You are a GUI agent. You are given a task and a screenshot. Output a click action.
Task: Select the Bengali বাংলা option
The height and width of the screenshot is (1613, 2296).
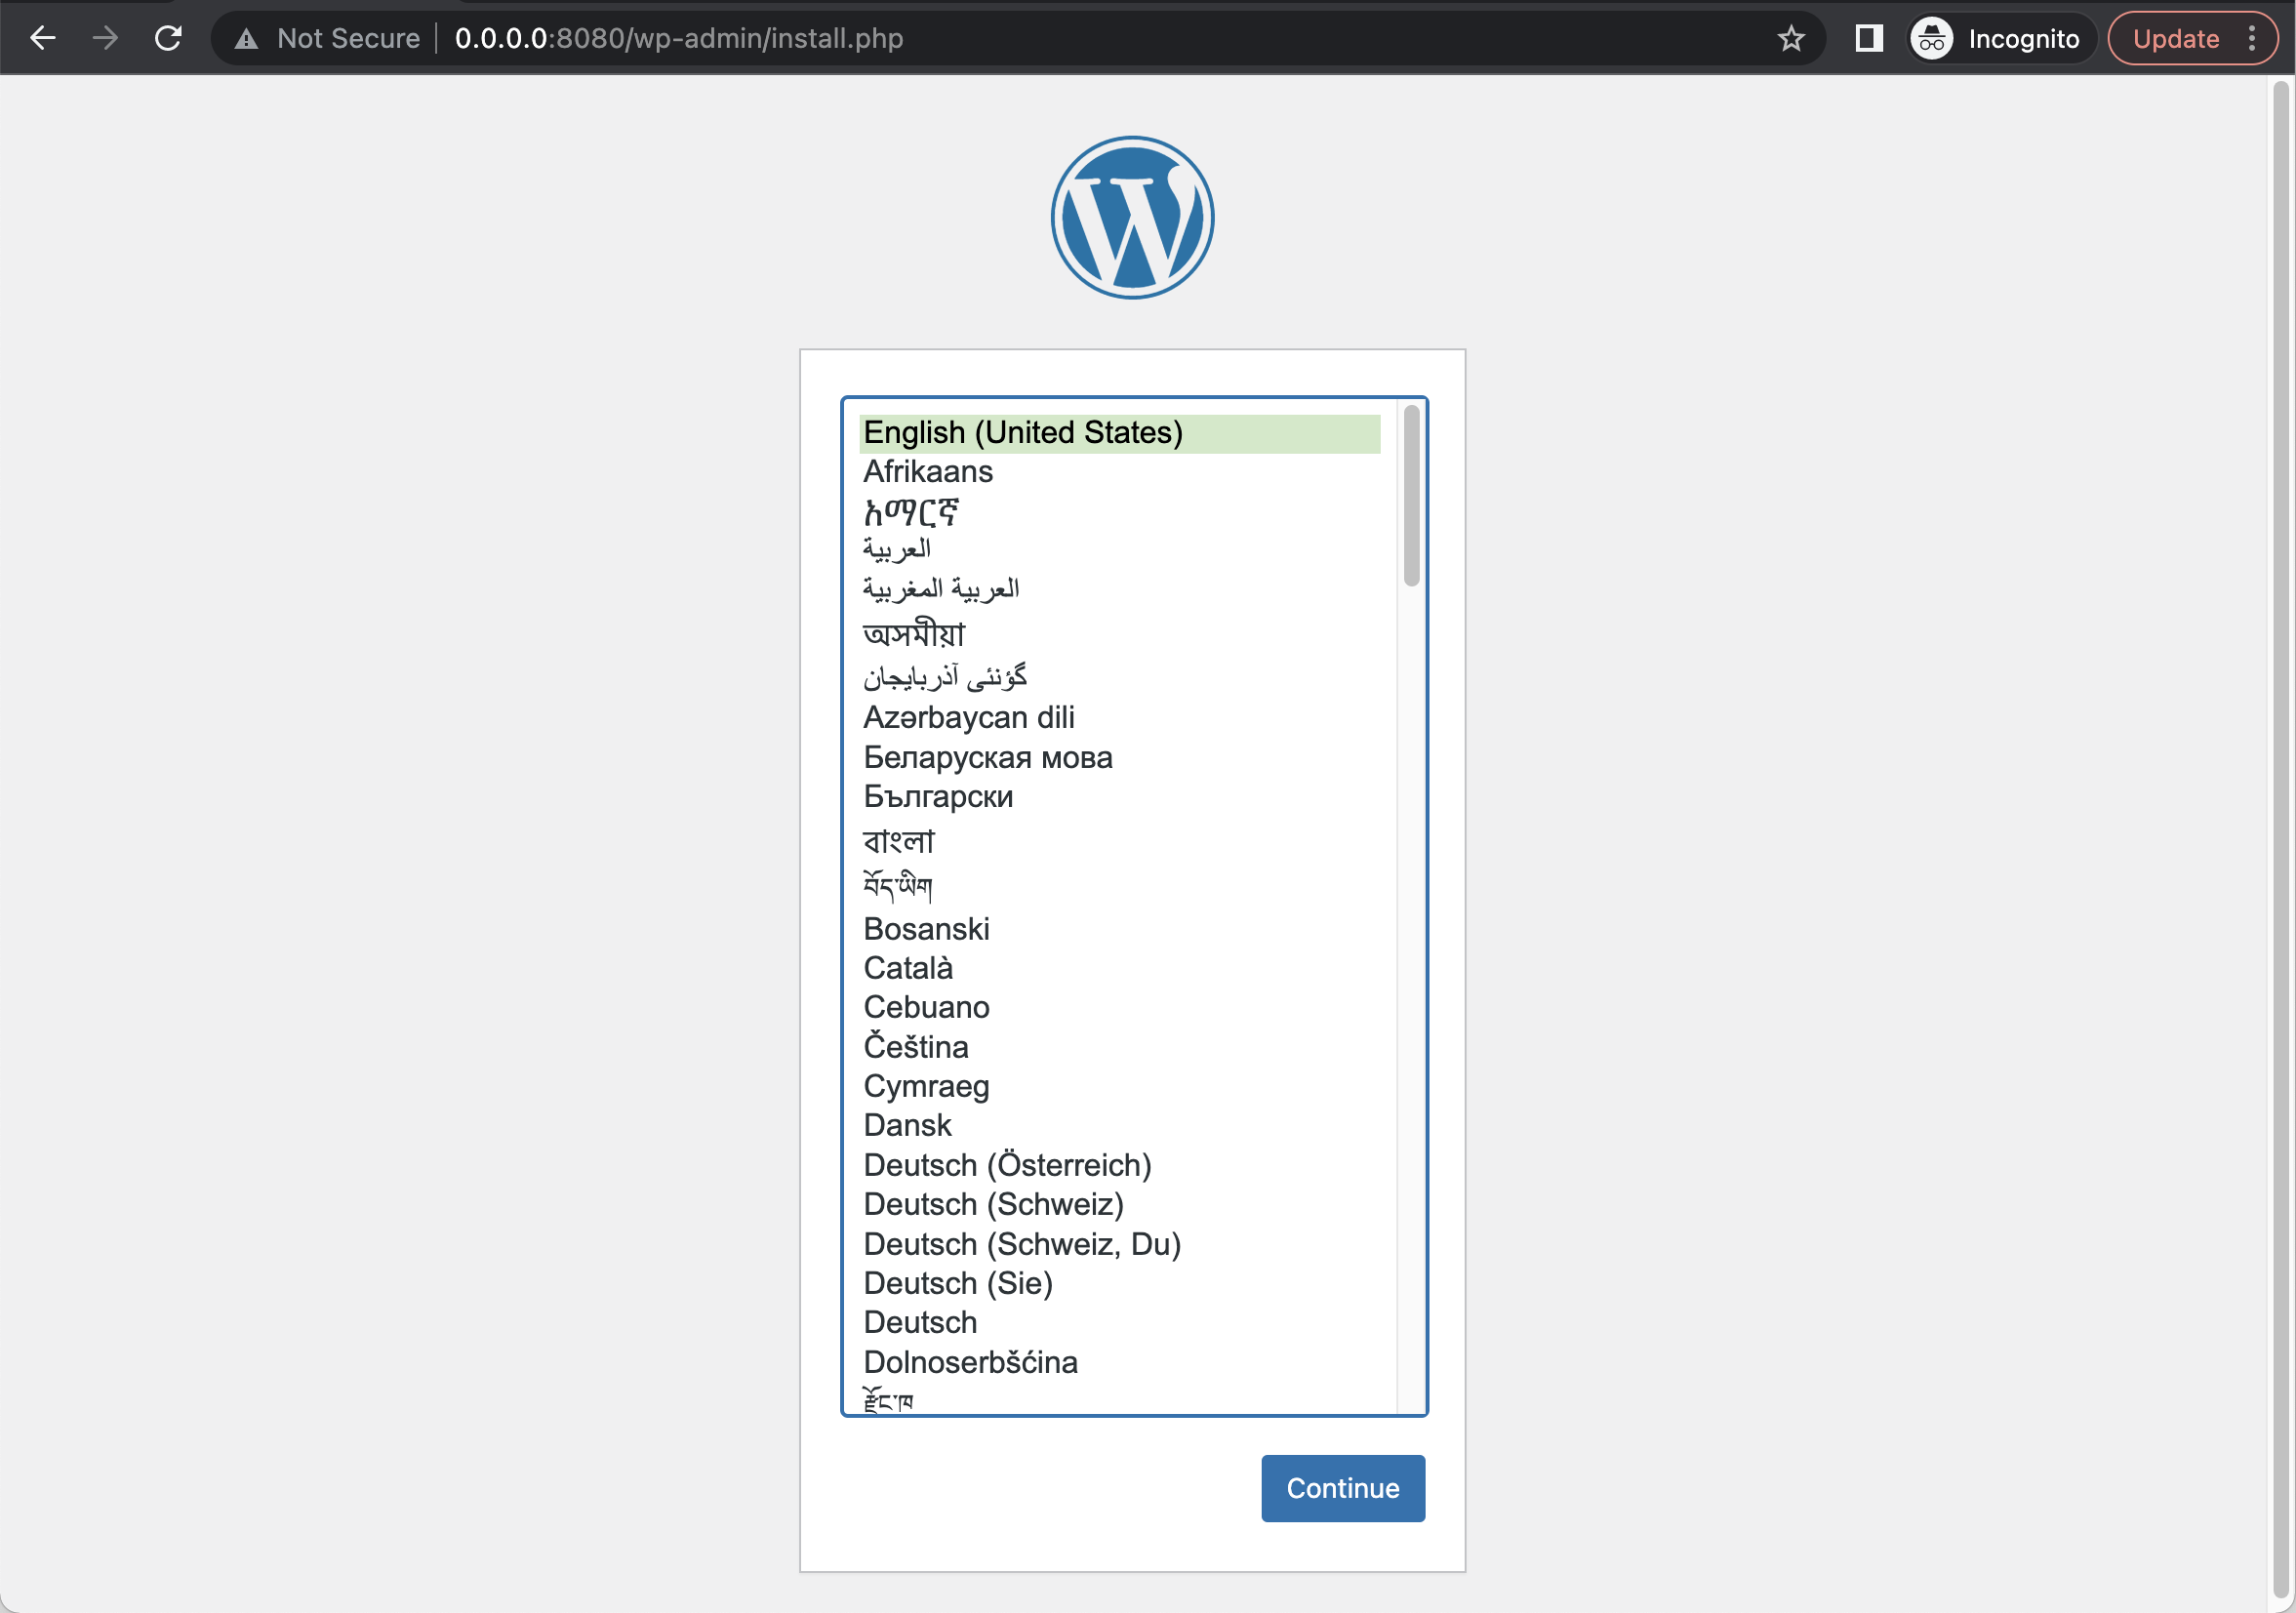click(x=1119, y=841)
